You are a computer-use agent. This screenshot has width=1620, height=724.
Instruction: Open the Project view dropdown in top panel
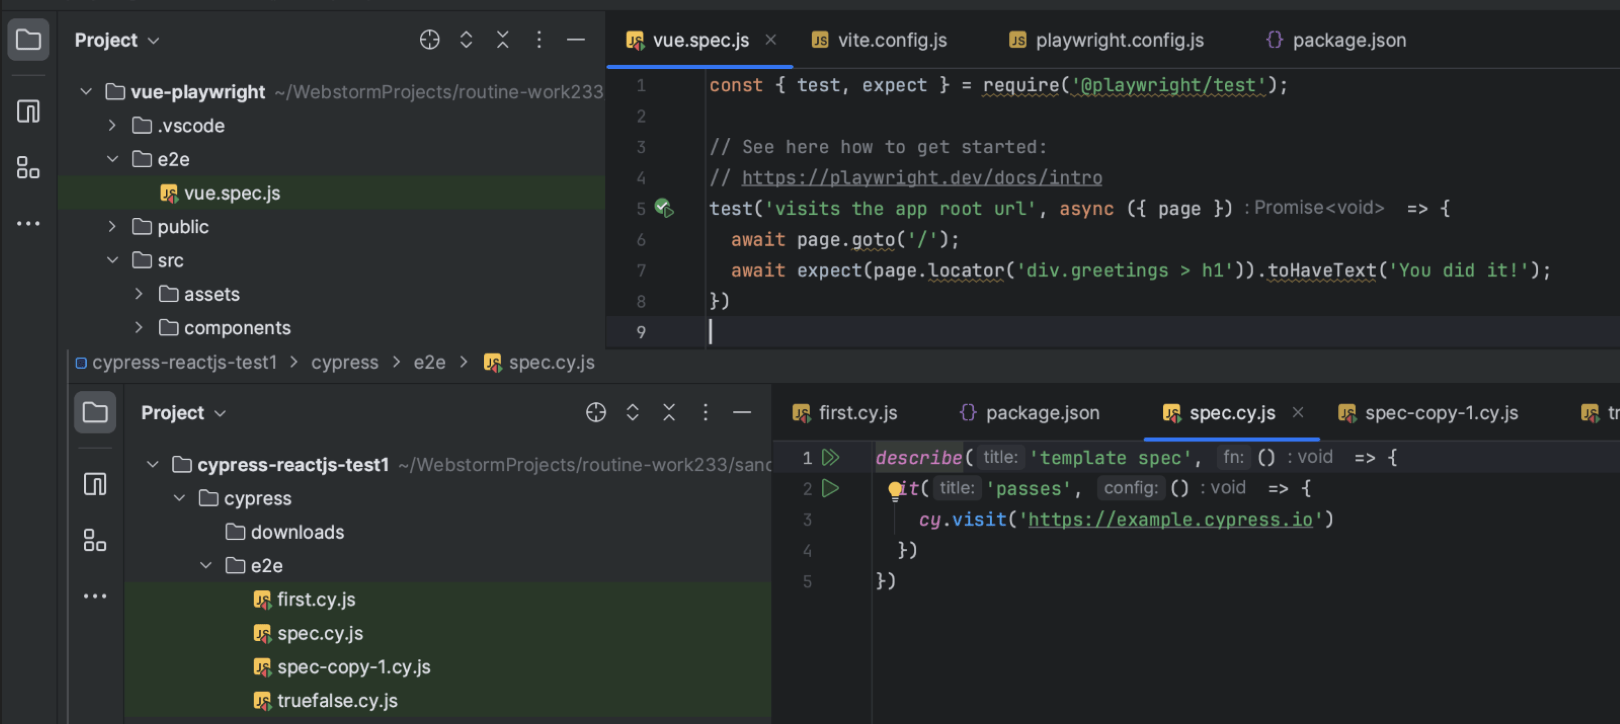(117, 41)
